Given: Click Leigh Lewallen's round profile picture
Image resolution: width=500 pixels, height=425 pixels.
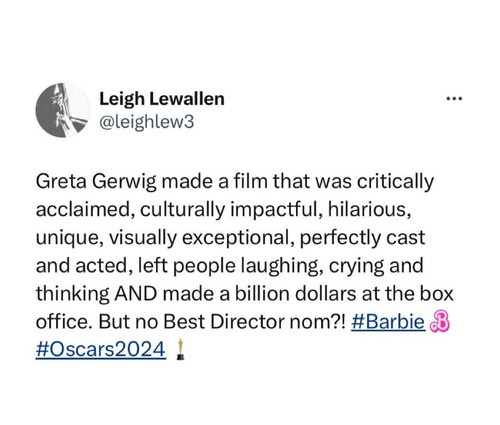Looking at the screenshot, I should pos(63,110).
